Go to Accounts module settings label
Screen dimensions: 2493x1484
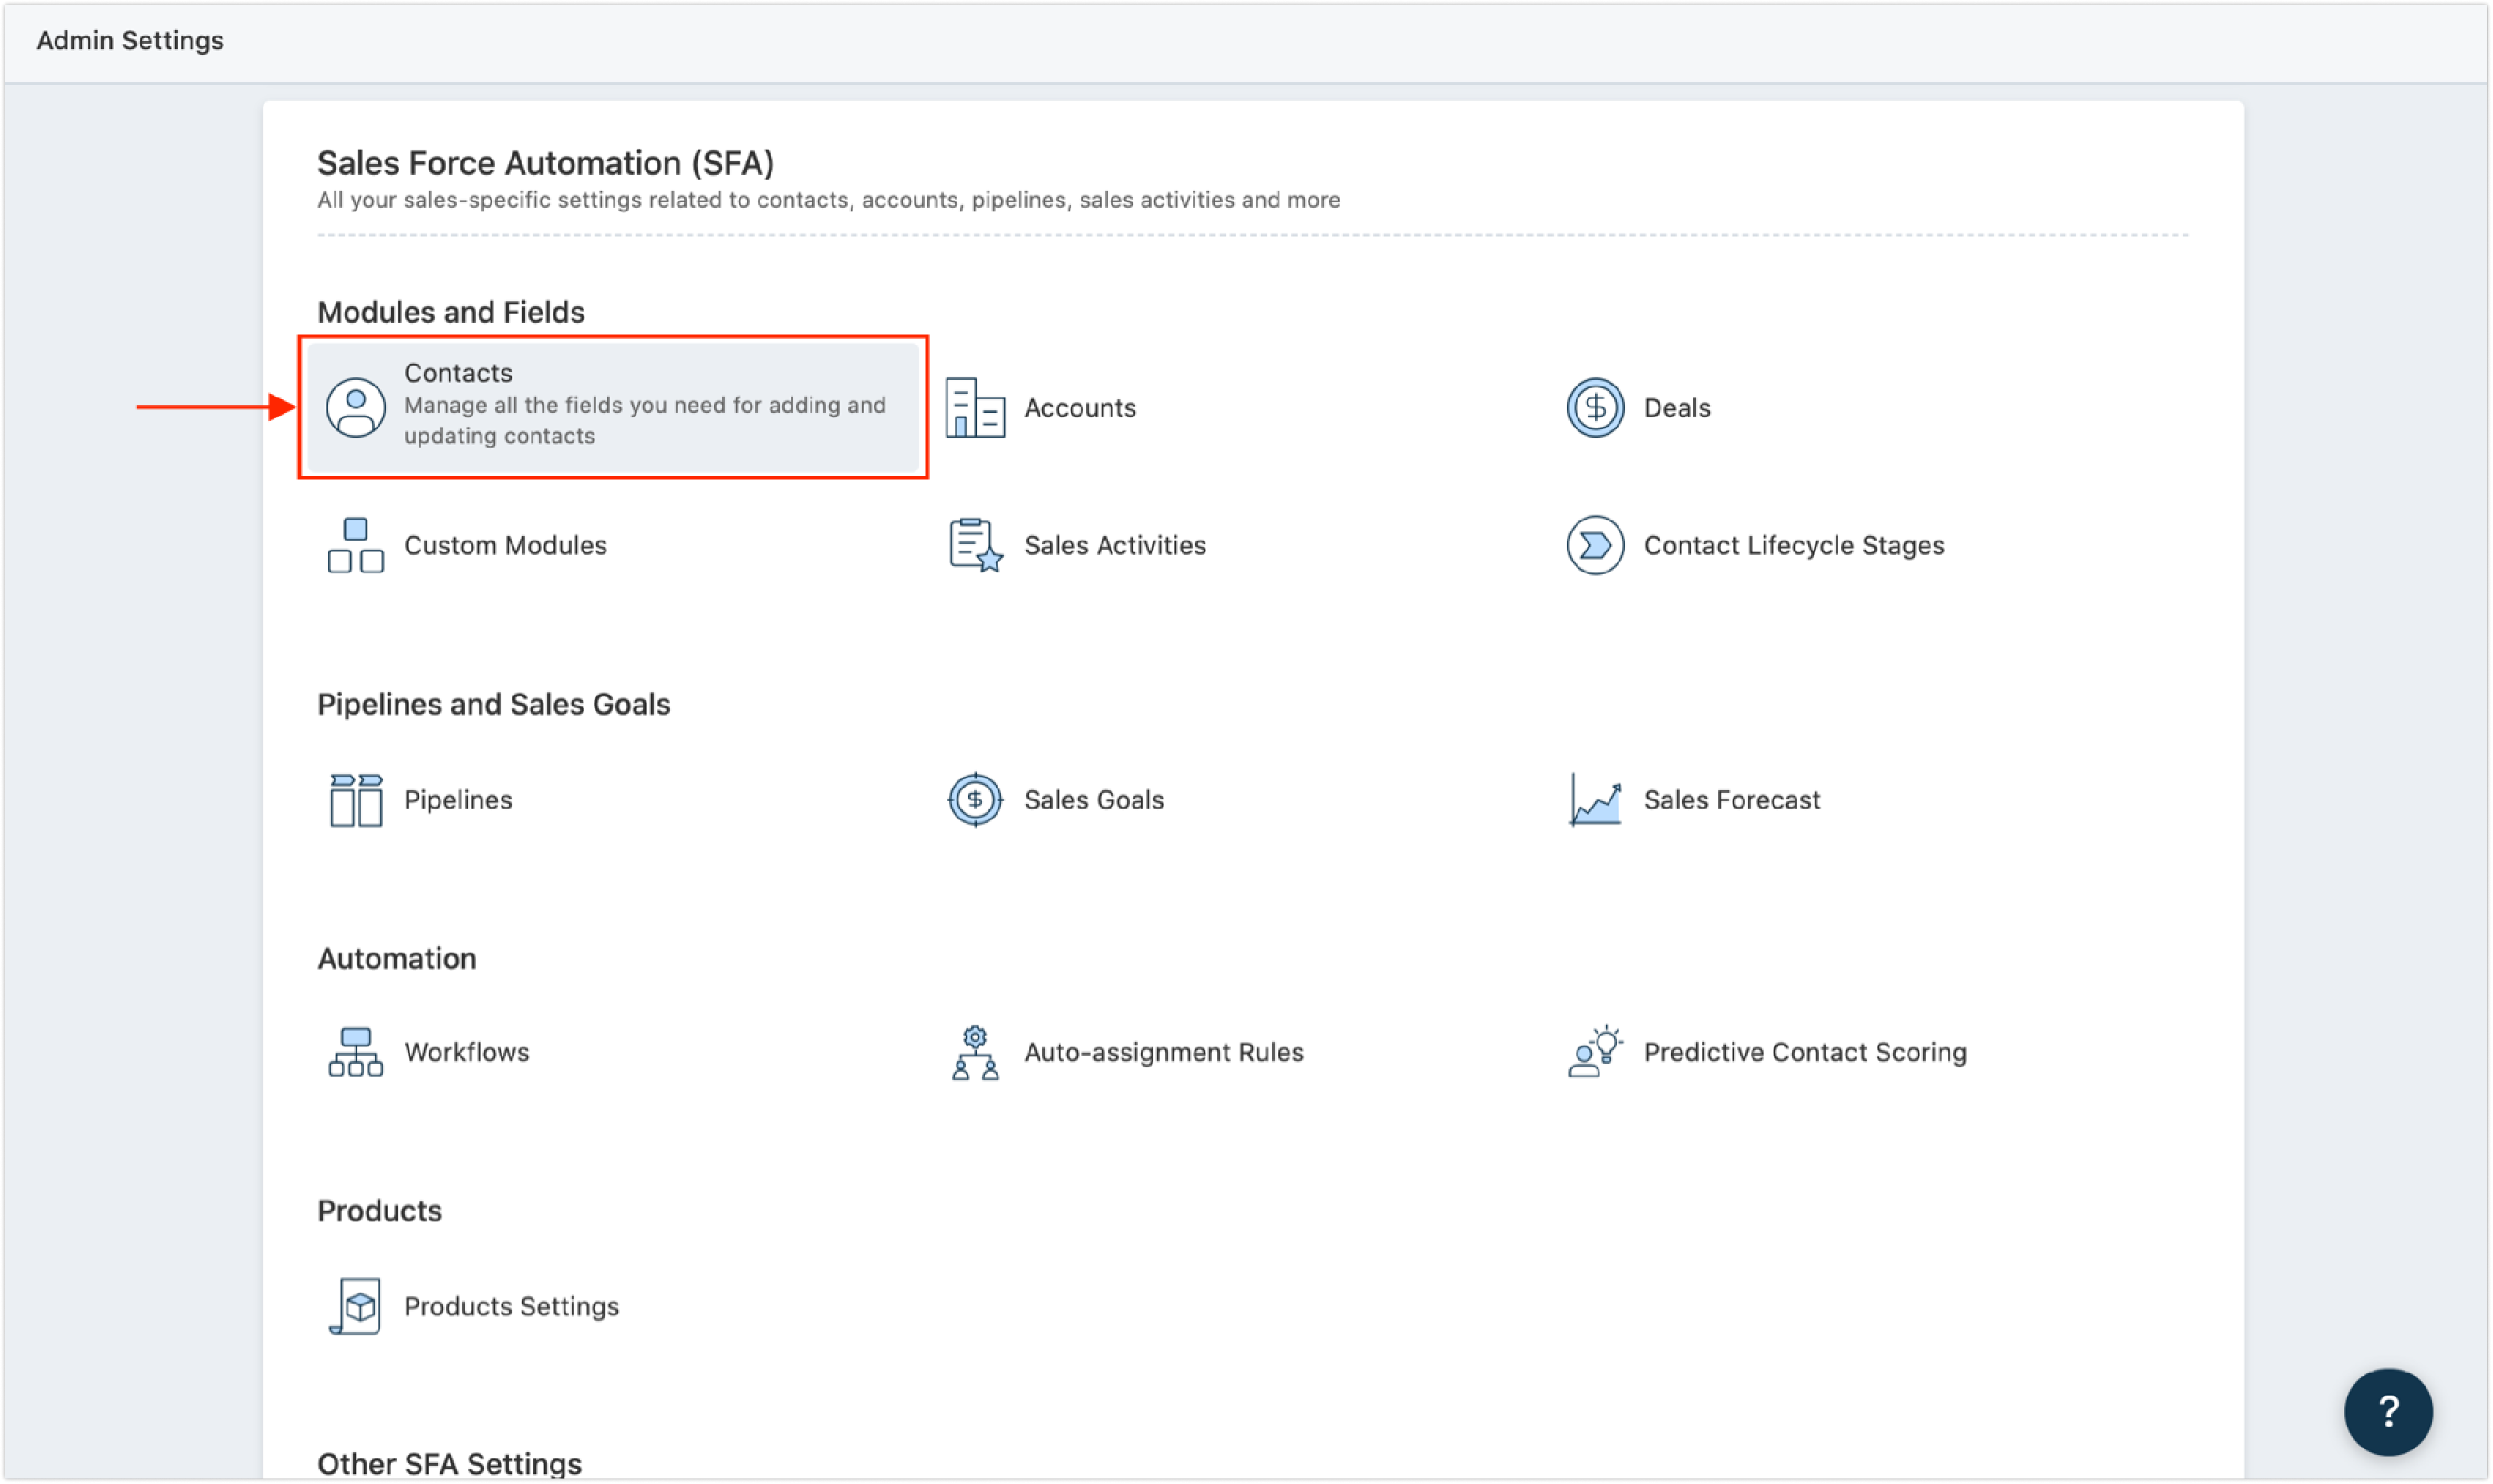[1080, 408]
